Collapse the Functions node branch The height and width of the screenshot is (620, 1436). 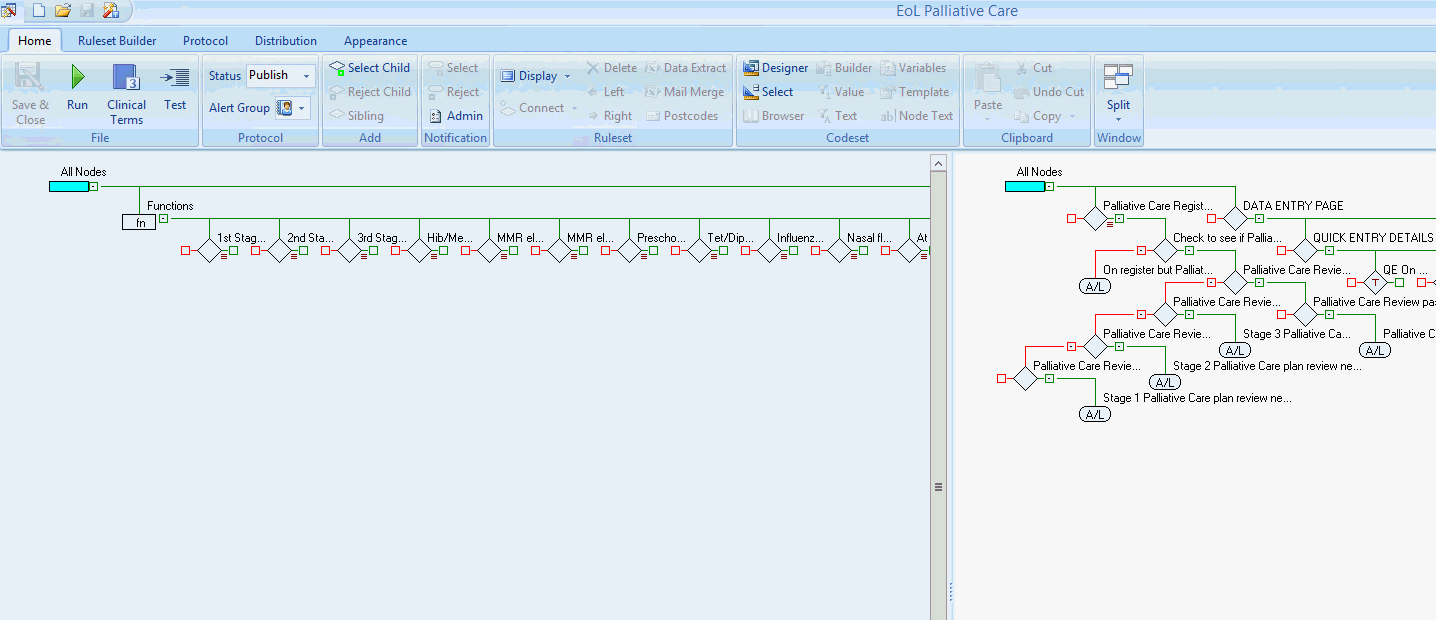163,218
